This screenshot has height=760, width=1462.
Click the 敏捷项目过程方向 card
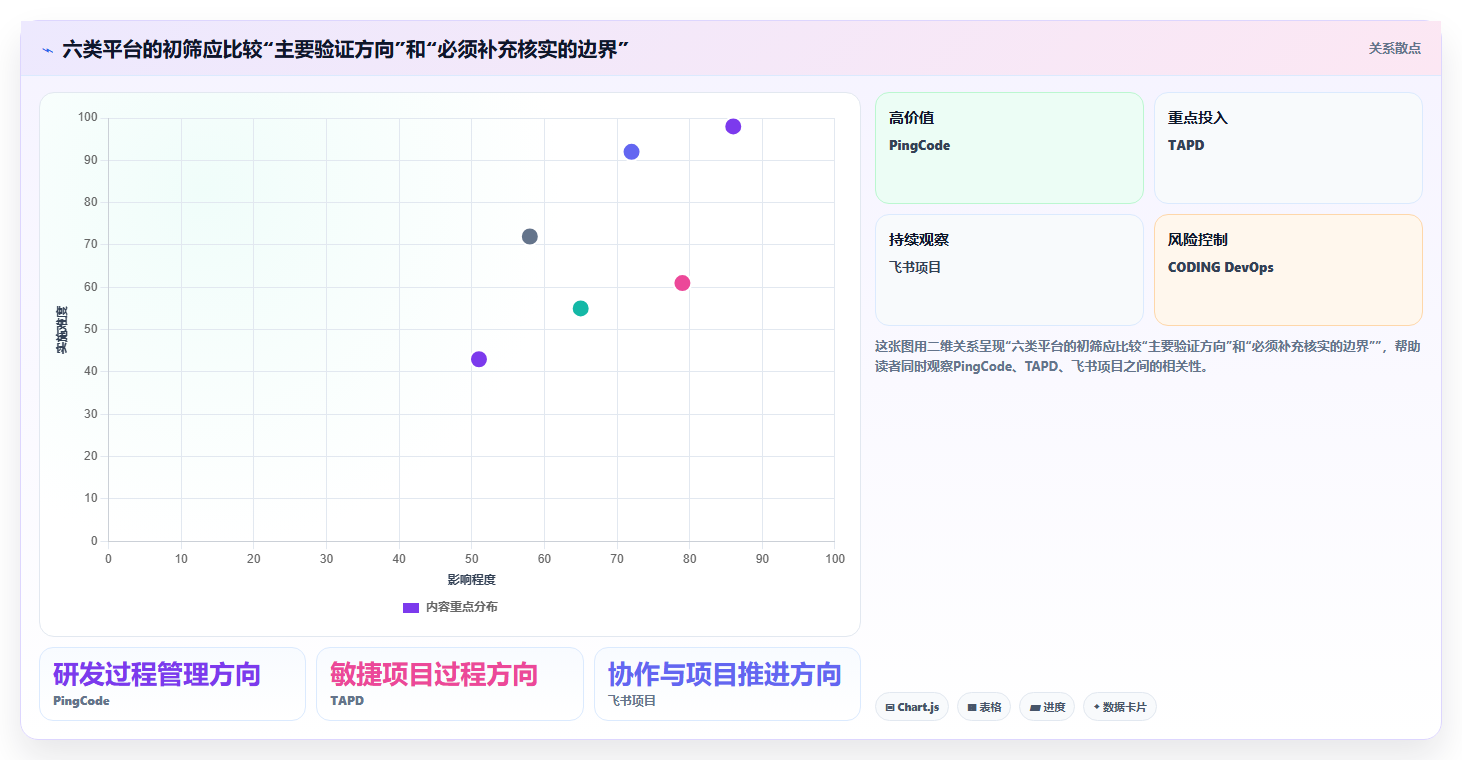(x=450, y=684)
